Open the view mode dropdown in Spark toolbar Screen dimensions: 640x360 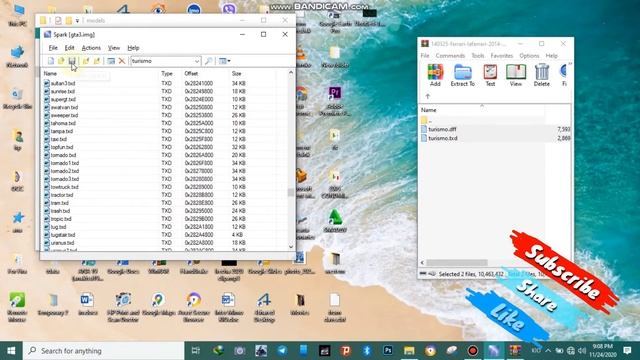click(224, 61)
